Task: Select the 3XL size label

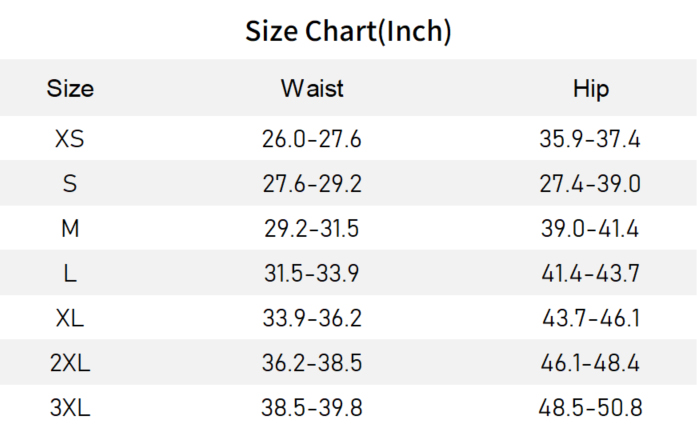Action: [x=70, y=408]
